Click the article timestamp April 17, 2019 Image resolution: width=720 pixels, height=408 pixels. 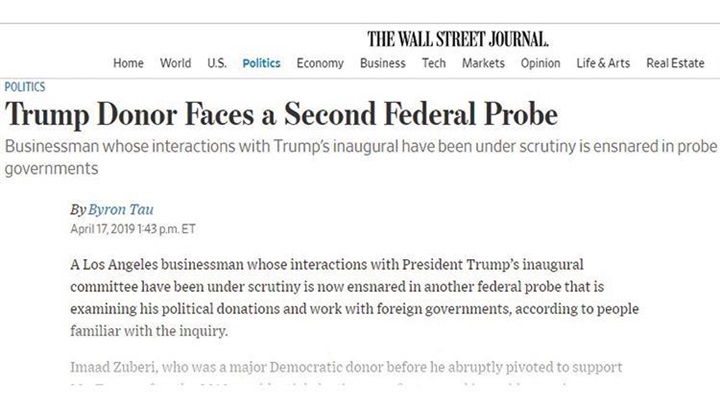point(133,229)
